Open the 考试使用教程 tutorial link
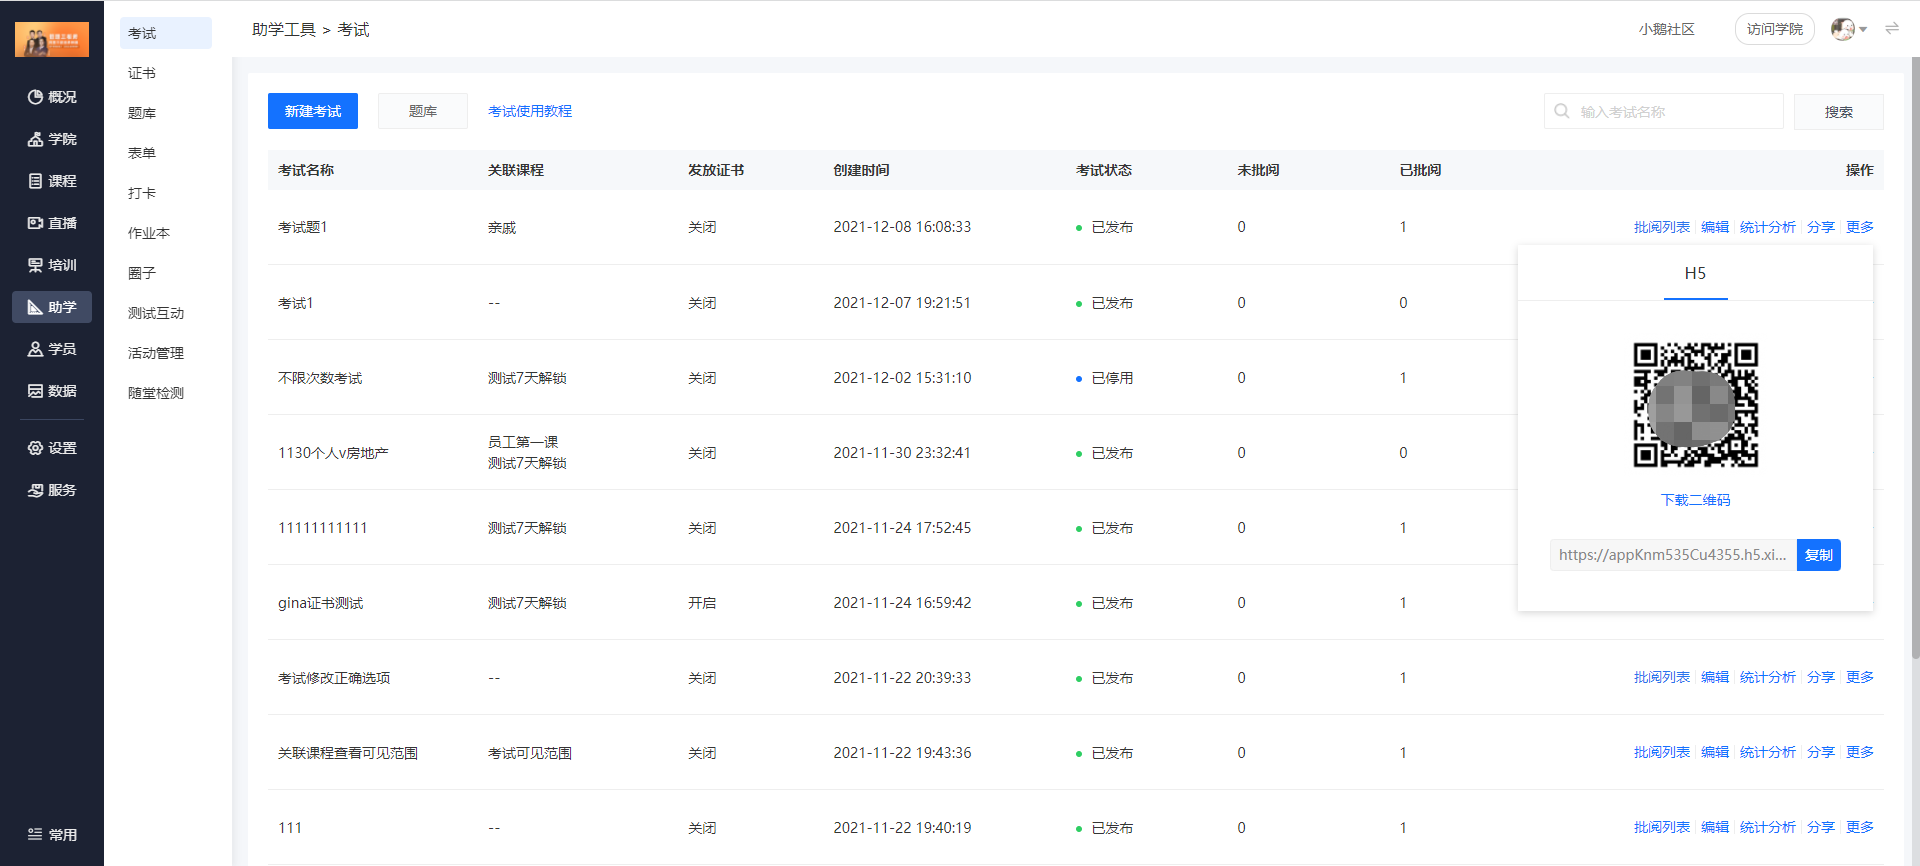1920x866 pixels. click(x=530, y=111)
